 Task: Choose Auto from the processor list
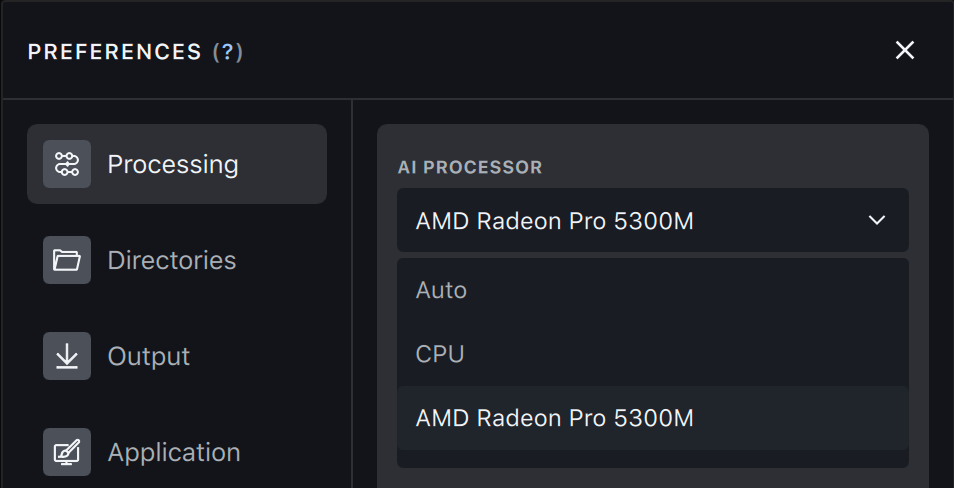(442, 290)
